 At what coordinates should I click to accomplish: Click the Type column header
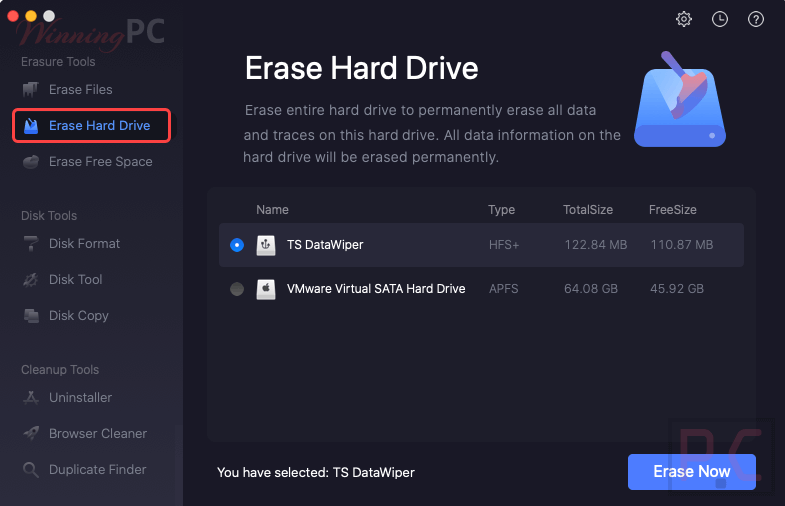(502, 210)
